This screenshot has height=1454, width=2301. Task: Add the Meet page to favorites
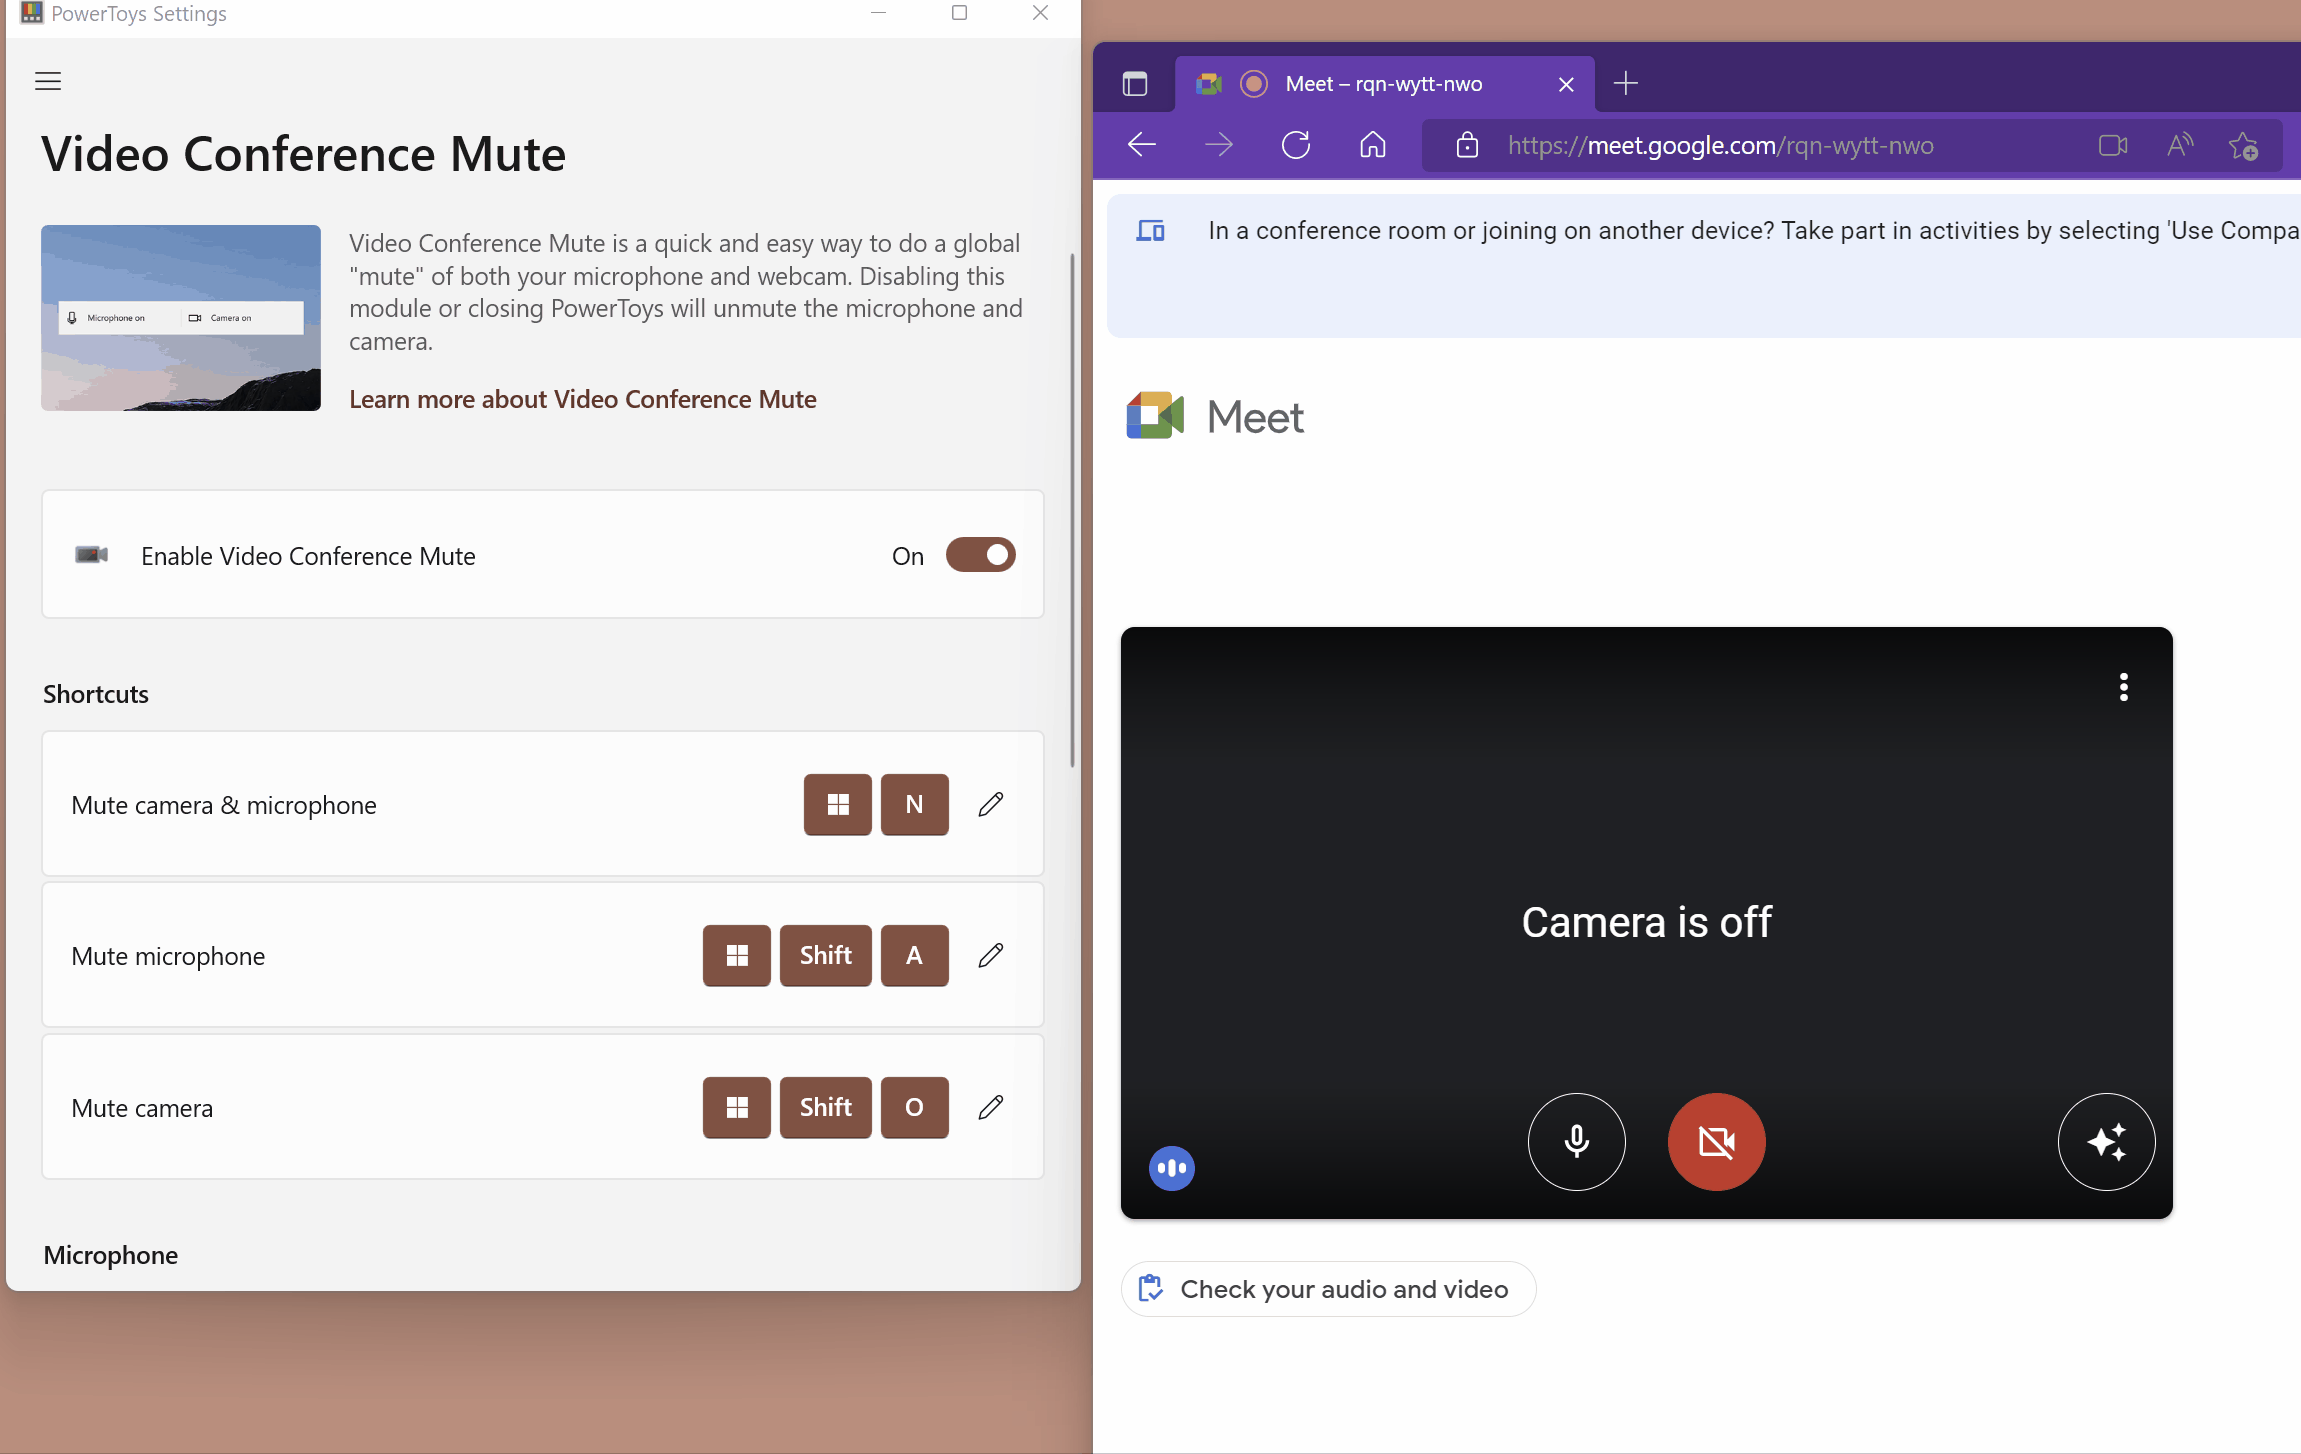(x=2245, y=146)
